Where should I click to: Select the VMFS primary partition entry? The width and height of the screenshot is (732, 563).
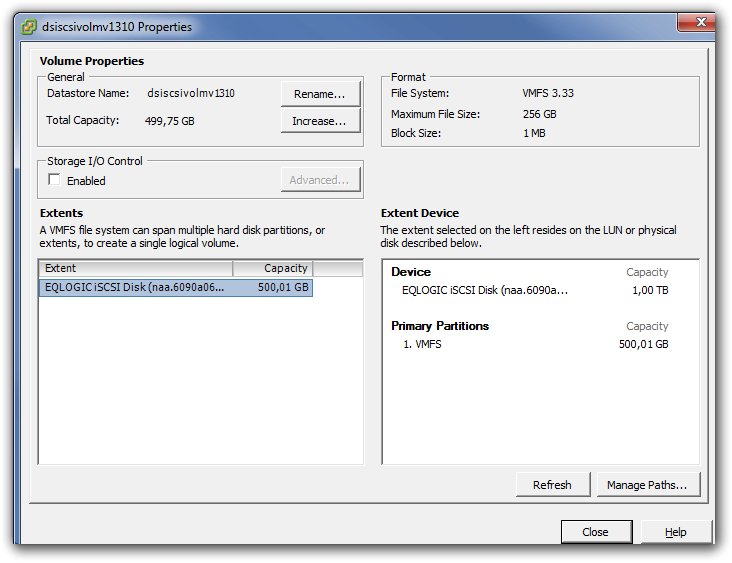coord(428,344)
